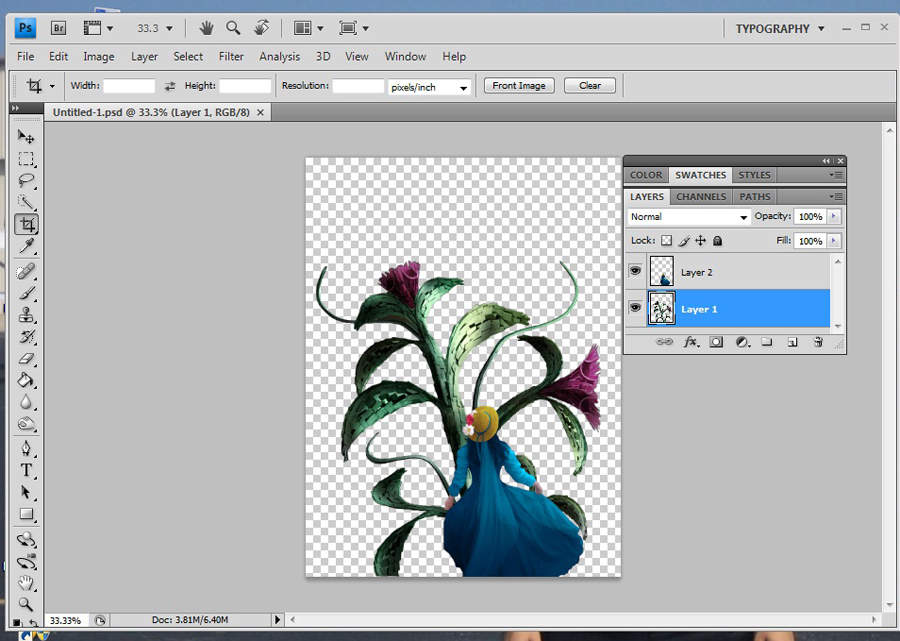
Task: Select the Path Selection tool
Action: click(26, 492)
